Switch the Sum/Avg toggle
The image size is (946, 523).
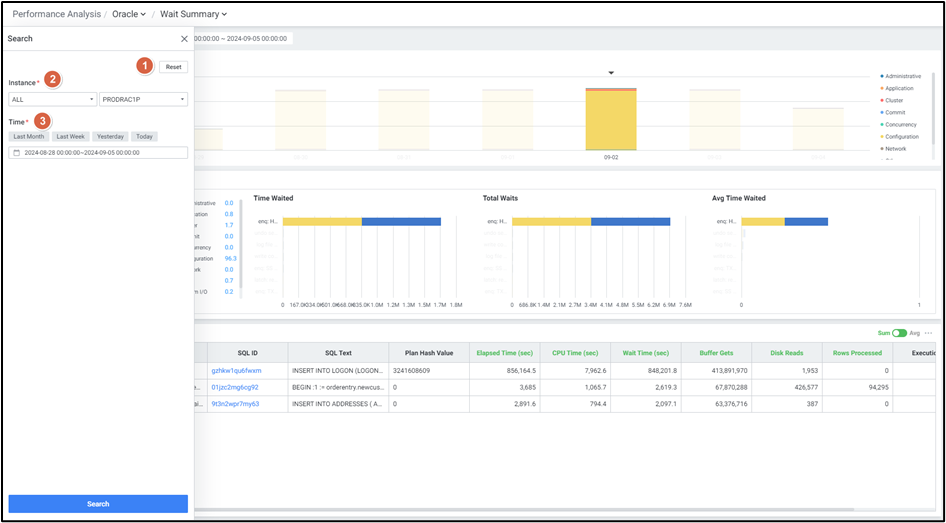(x=899, y=333)
